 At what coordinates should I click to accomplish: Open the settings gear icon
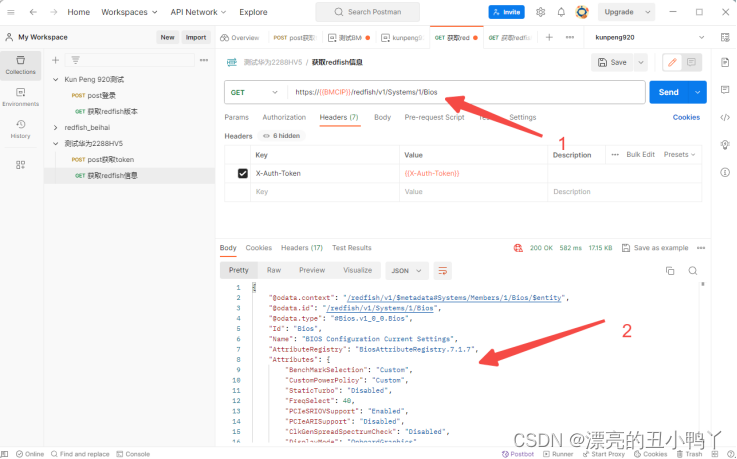coord(541,12)
